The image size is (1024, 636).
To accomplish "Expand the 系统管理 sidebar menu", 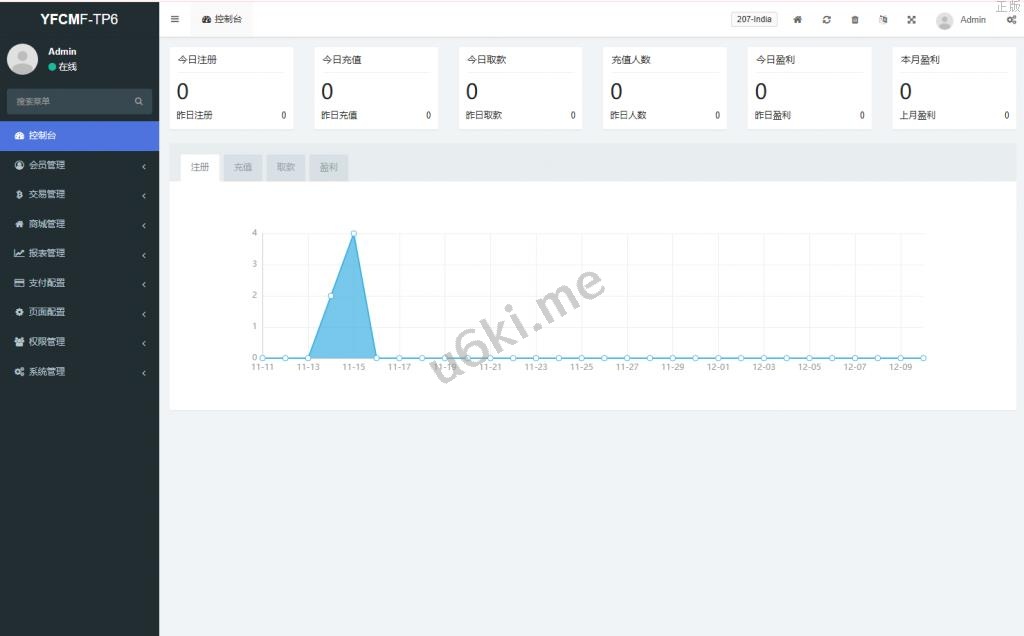I will pyautogui.click(x=79, y=372).
